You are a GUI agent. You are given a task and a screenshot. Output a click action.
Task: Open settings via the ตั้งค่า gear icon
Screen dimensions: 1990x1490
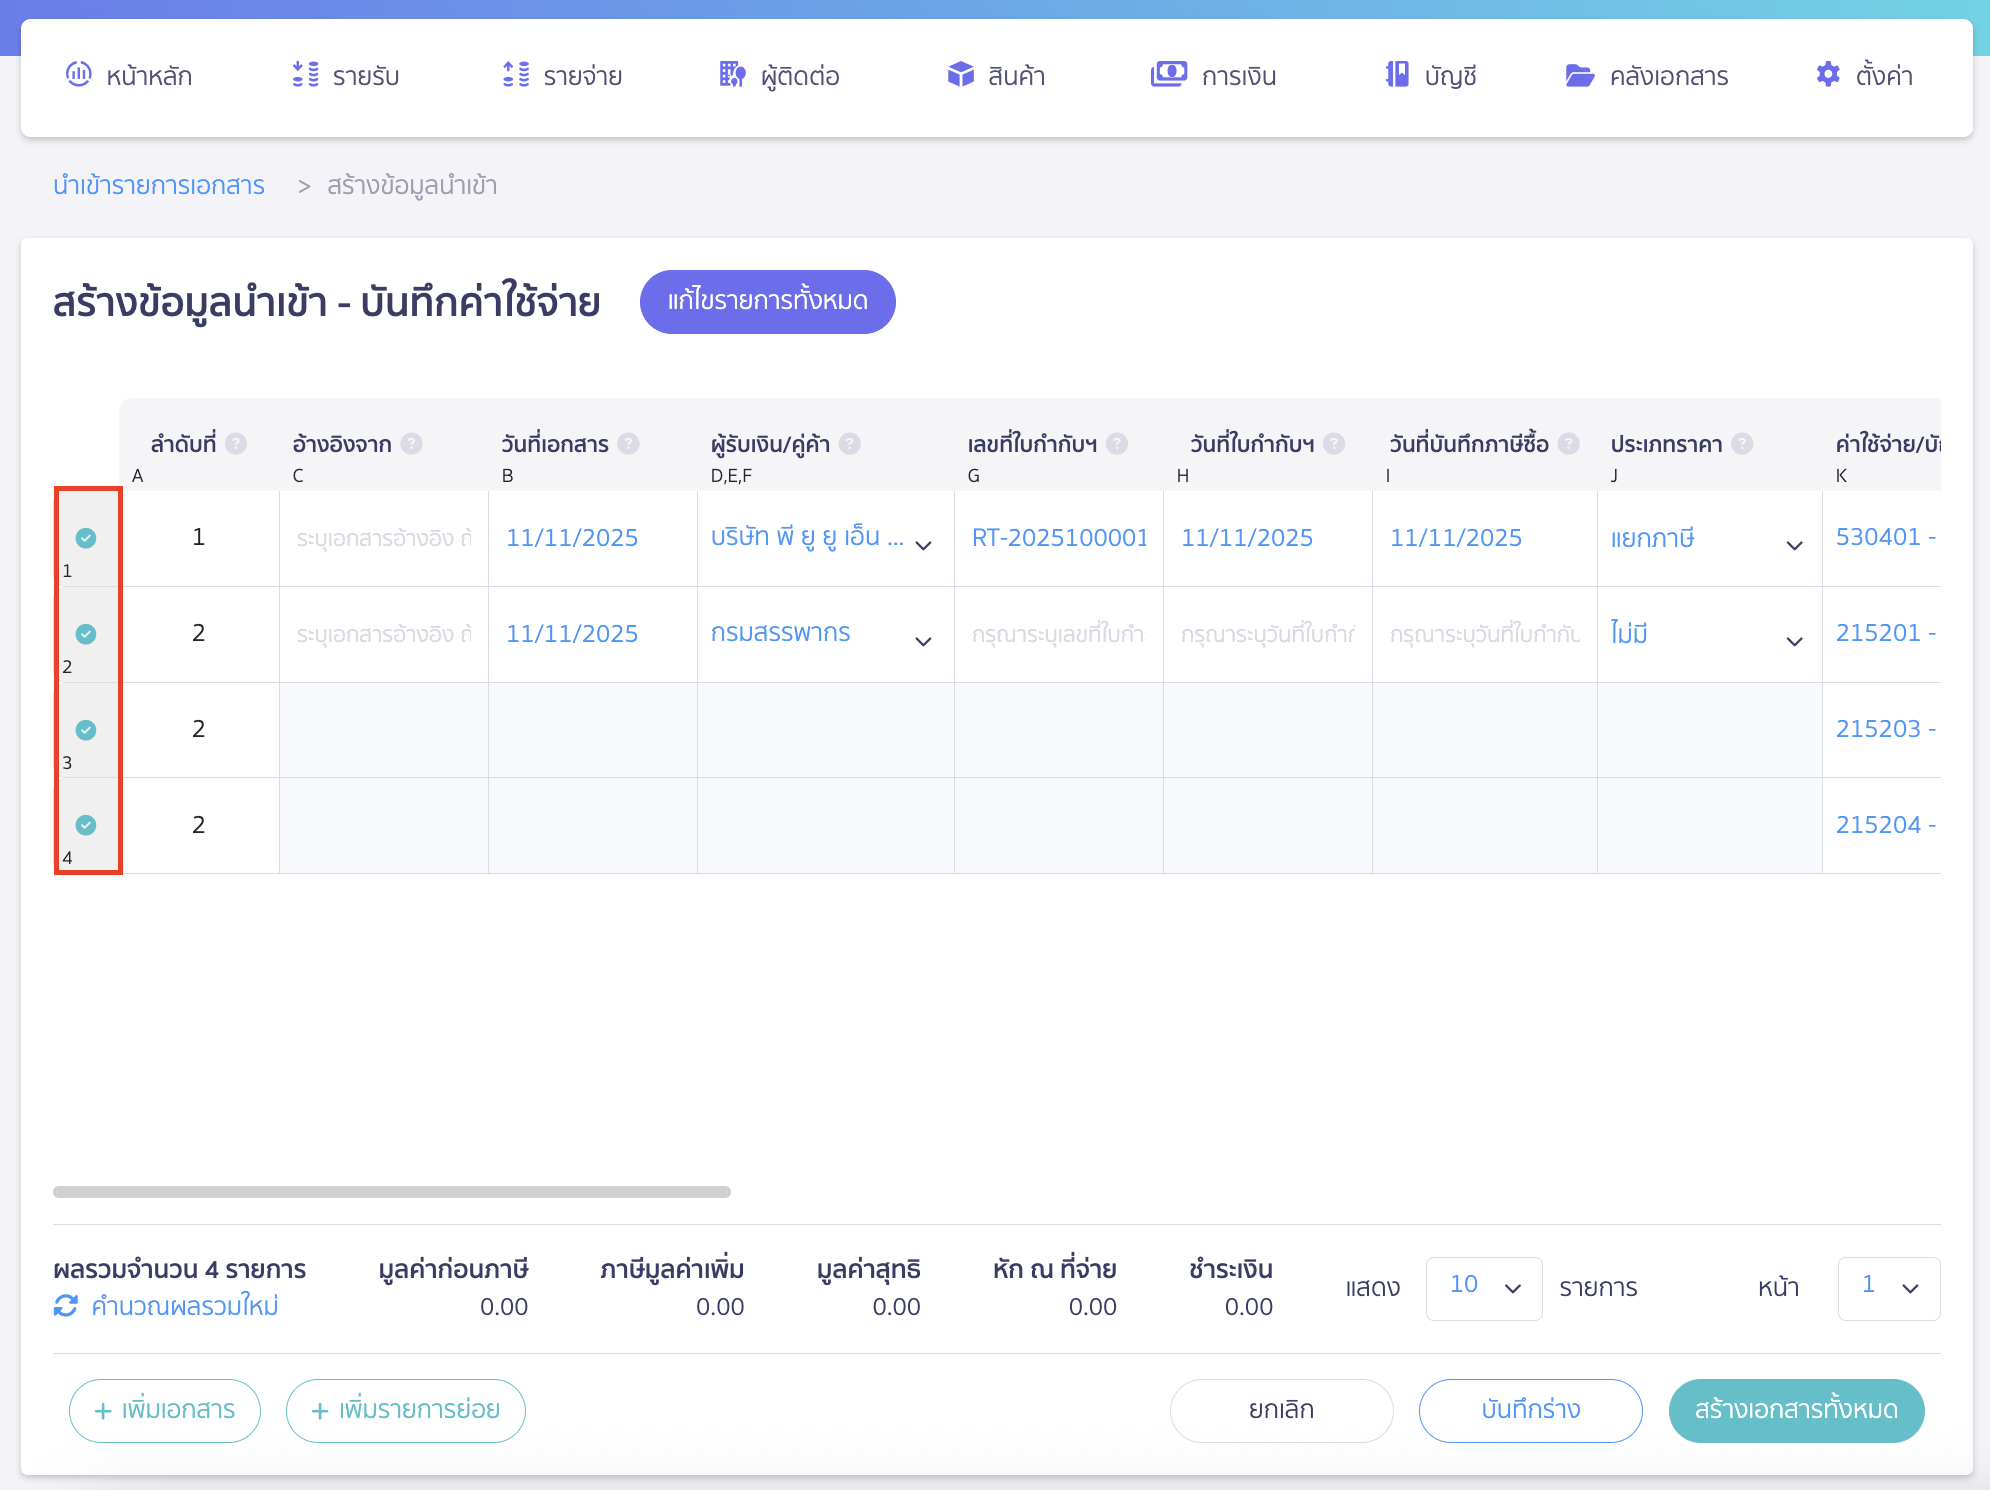coord(1828,74)
